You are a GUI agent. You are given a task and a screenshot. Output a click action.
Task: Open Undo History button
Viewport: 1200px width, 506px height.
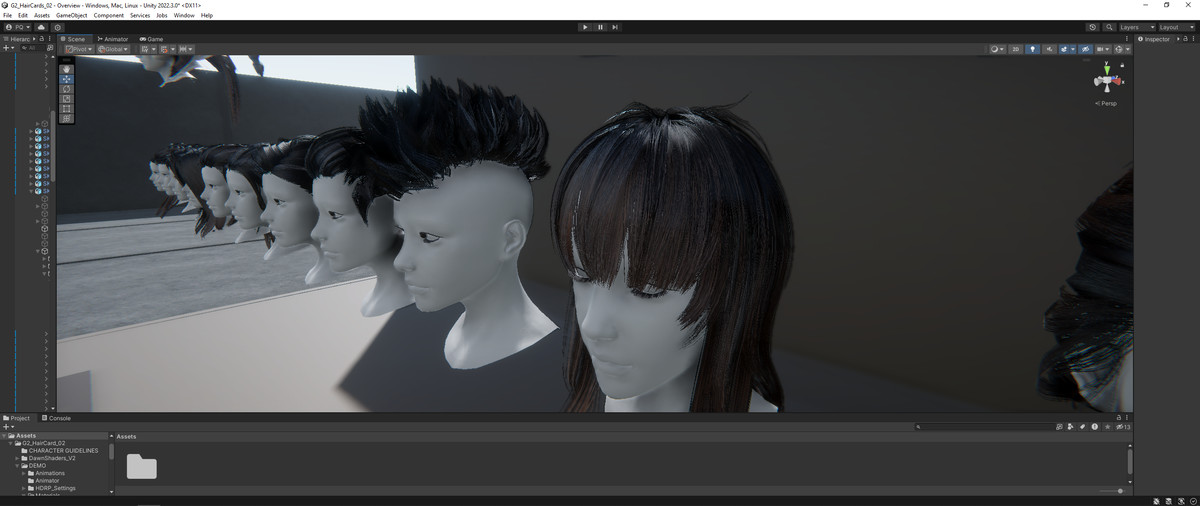coord(1092,27)
